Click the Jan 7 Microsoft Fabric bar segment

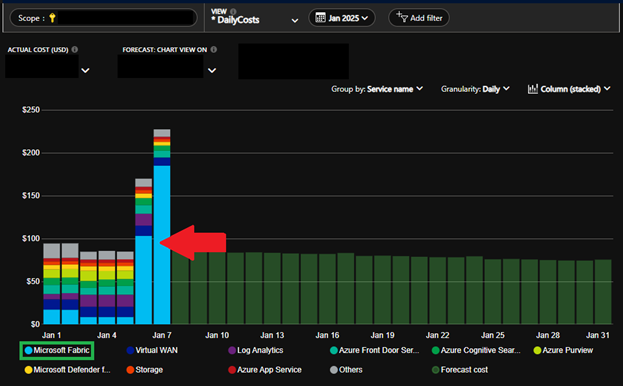click(162, 245)
